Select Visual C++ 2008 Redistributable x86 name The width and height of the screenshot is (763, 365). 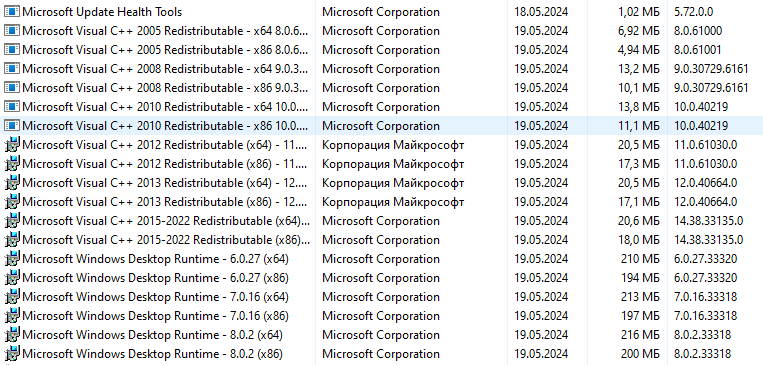pyautogui.click(x=165, y=88)
